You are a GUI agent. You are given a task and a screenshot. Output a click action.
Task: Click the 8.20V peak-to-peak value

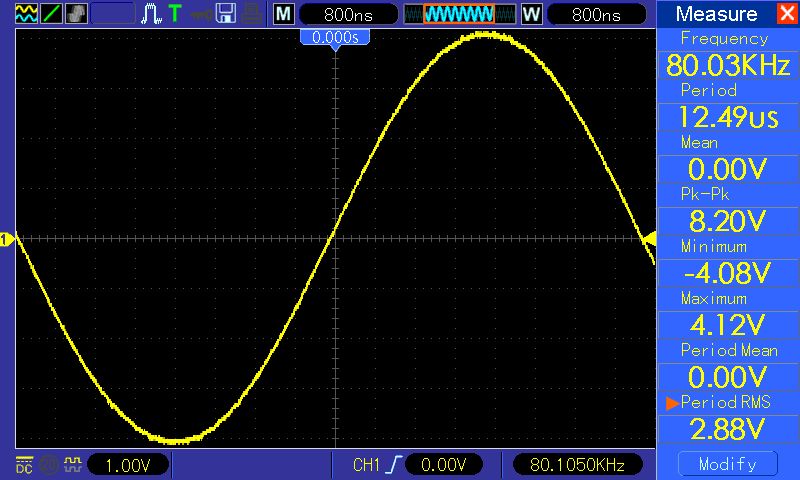728,221
